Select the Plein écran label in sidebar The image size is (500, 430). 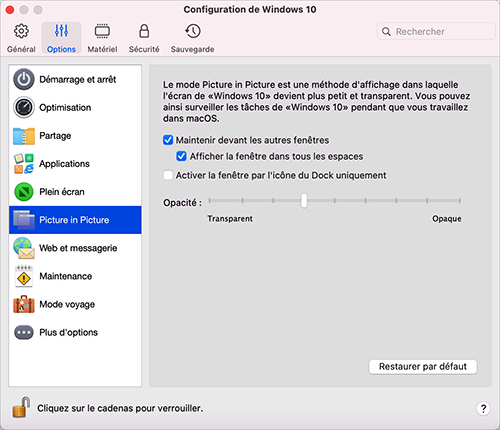pyautogui.click(x=62, y=192)
